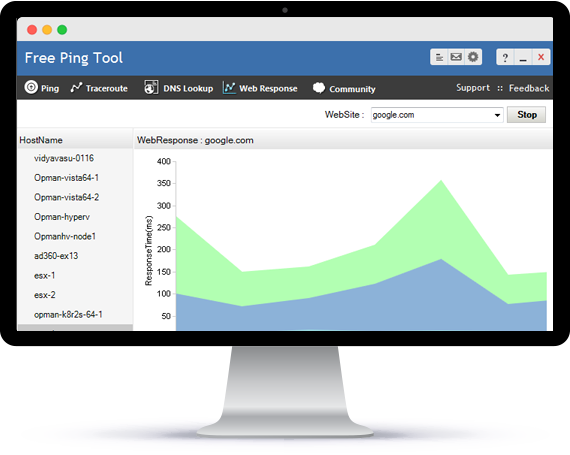Expand the WebSite dropdown arrow
This screenshot has width=570, height=455.
[x=497, y=115]
